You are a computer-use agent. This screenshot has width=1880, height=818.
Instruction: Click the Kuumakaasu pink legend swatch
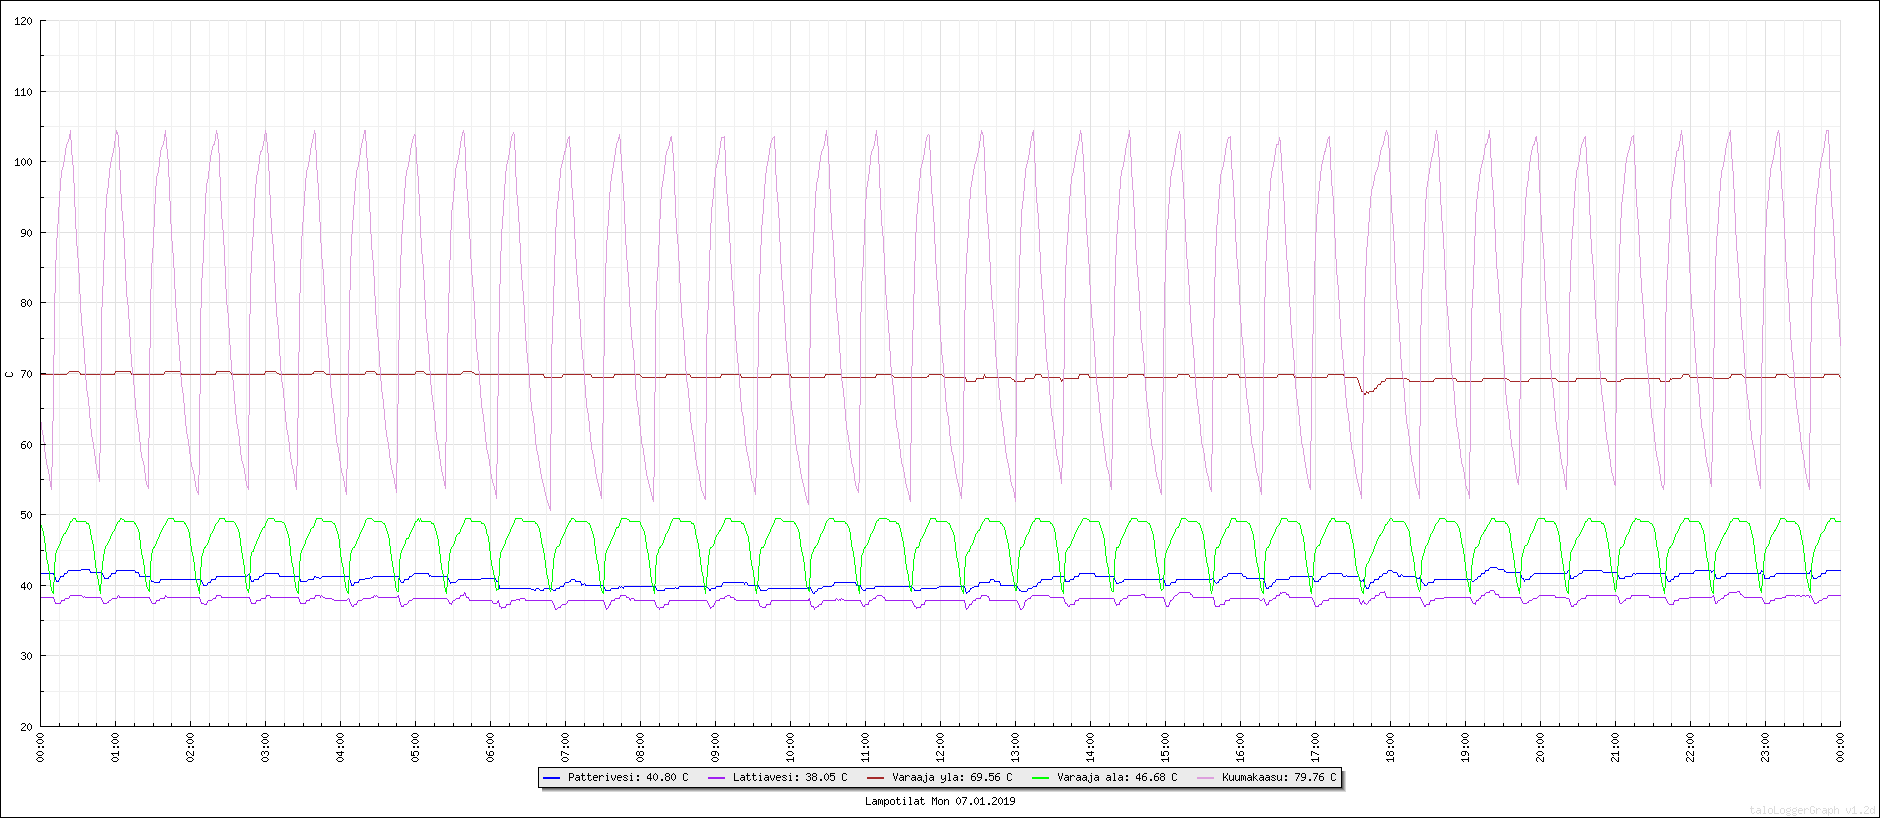point(1206,777)
